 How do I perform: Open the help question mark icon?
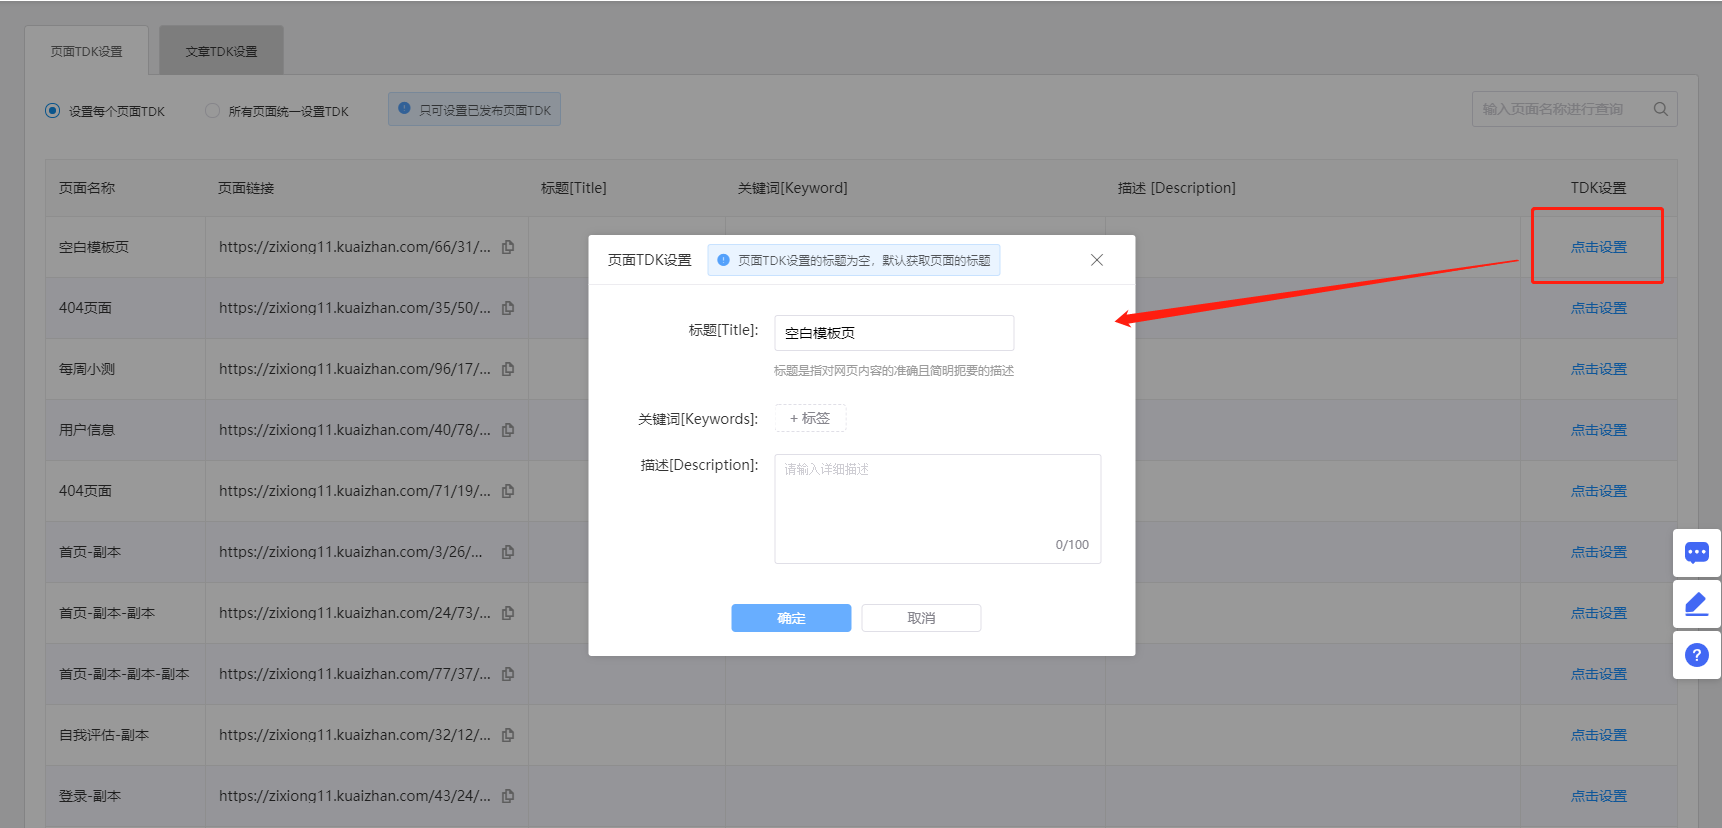[x=1696, y=655]
